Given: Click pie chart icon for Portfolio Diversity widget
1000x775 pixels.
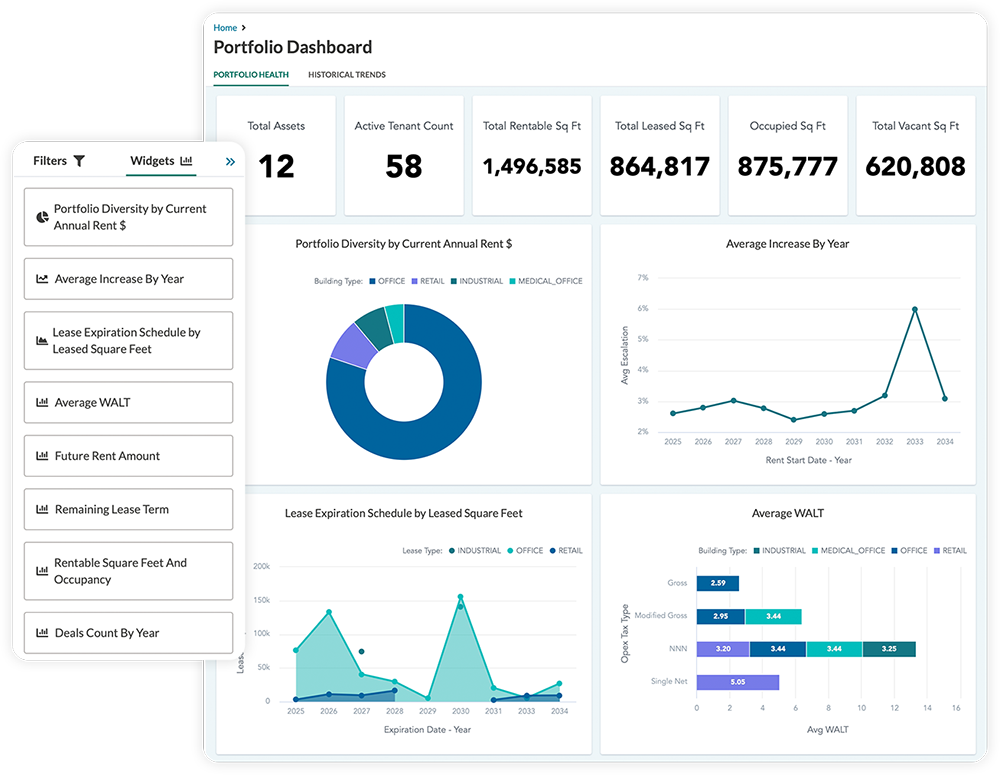Looking at the screenshot, I should pyautogui.click(x=42, y=217).
